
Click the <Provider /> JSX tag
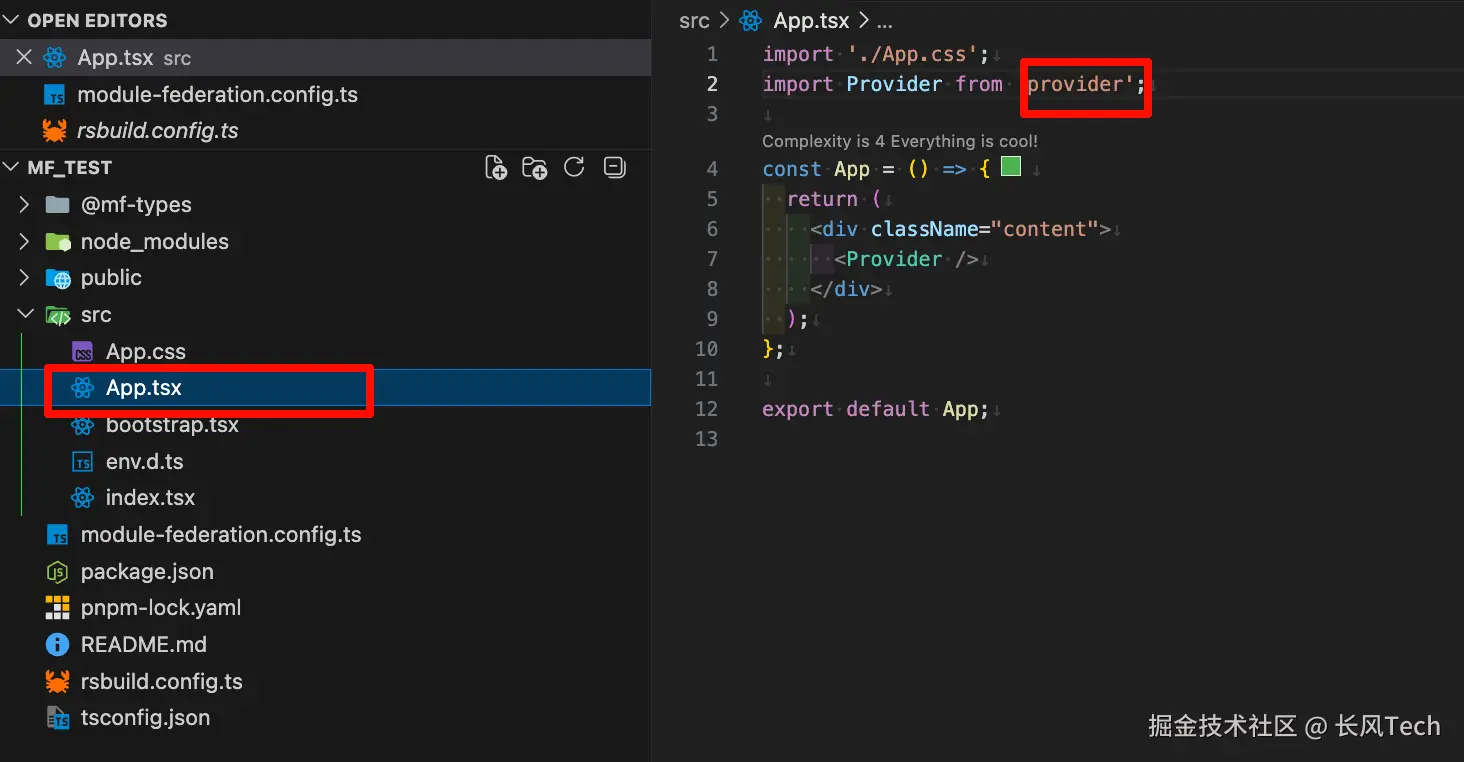pos(907,259)
